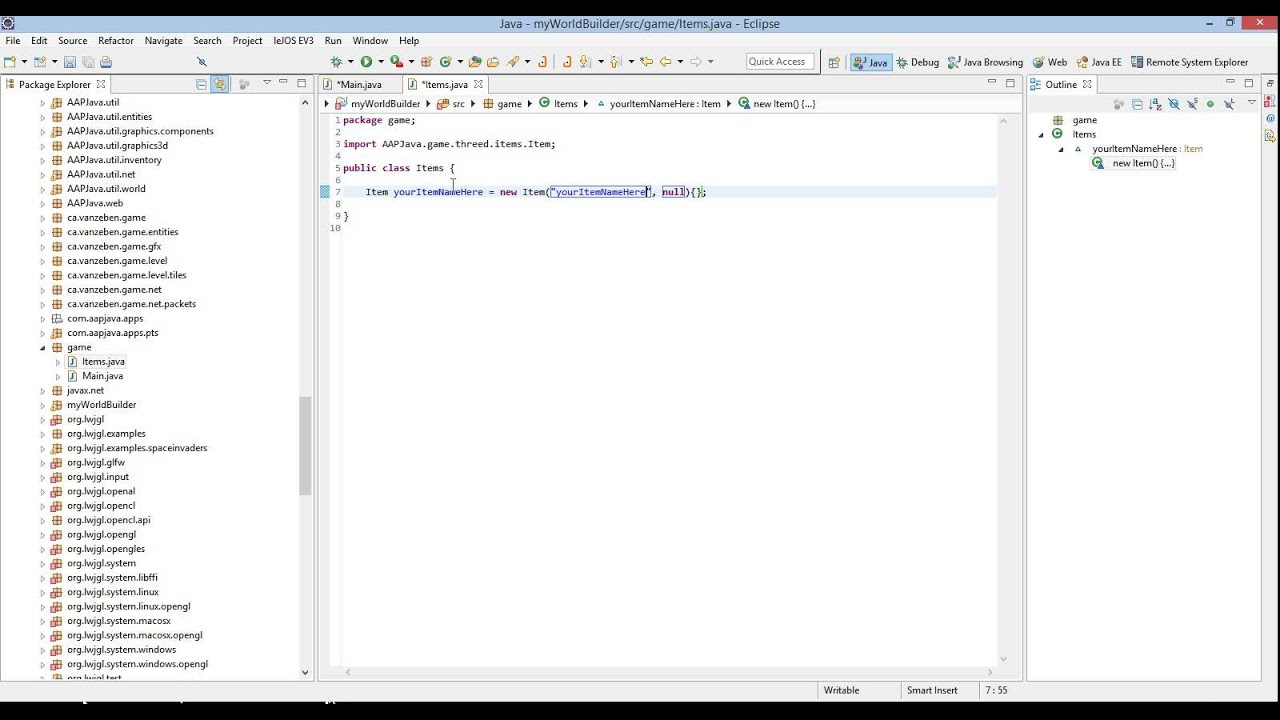Click the Print toolbar icon
1280x720 pixels.
click(x=106, y=61)
